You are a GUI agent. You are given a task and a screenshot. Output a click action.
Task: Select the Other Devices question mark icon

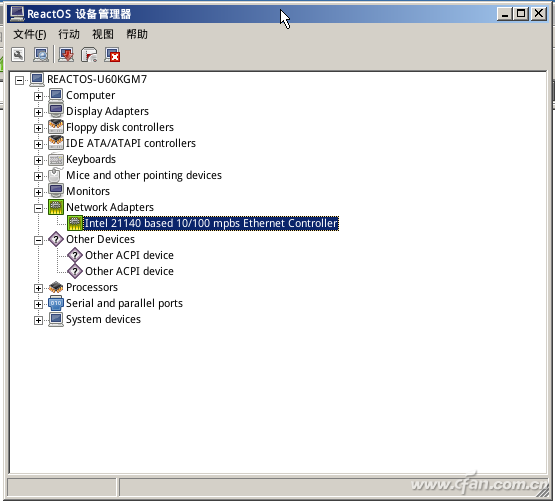pyautogui.click(x=56, y=239)
